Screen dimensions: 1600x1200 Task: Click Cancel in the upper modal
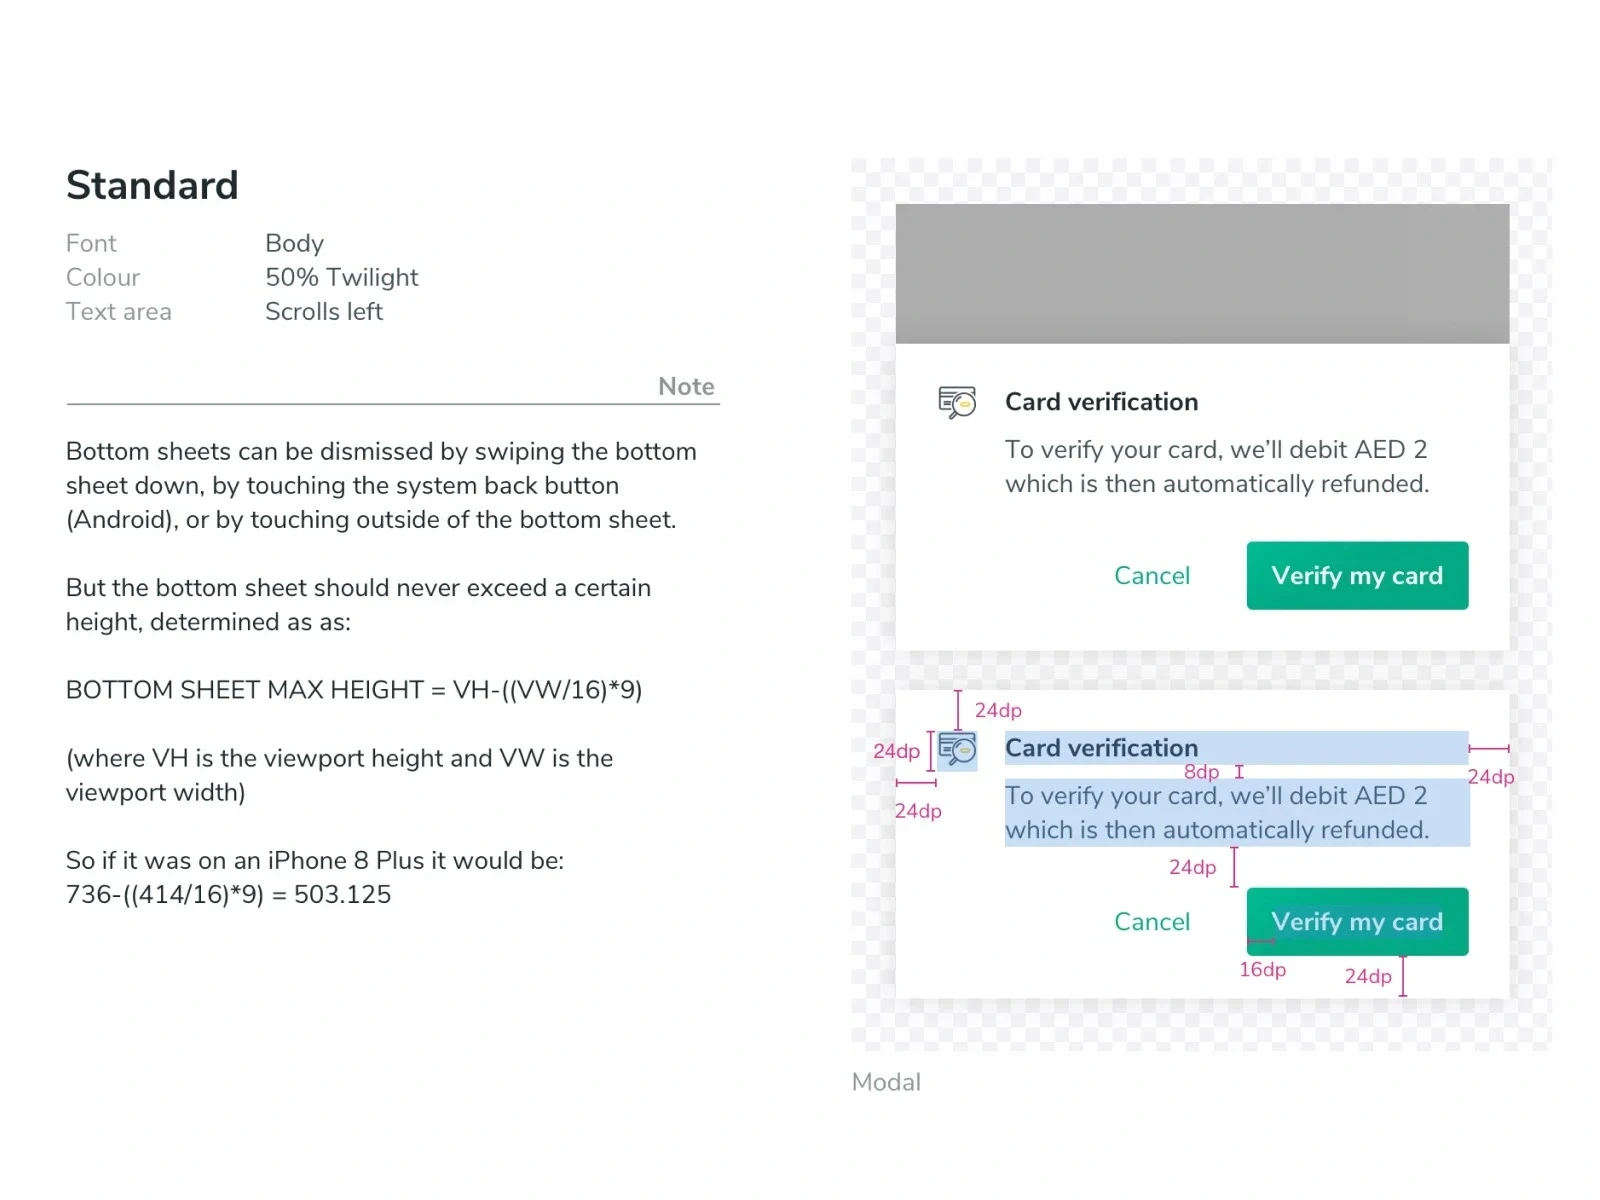click(x=1152, y=576)
